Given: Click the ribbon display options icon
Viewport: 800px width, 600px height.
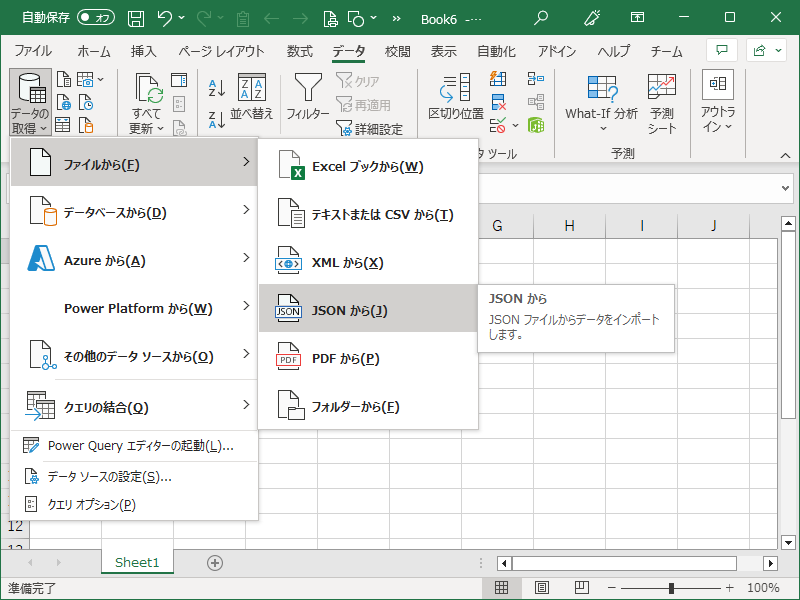Looking at the screenshot, I should 637,18.
